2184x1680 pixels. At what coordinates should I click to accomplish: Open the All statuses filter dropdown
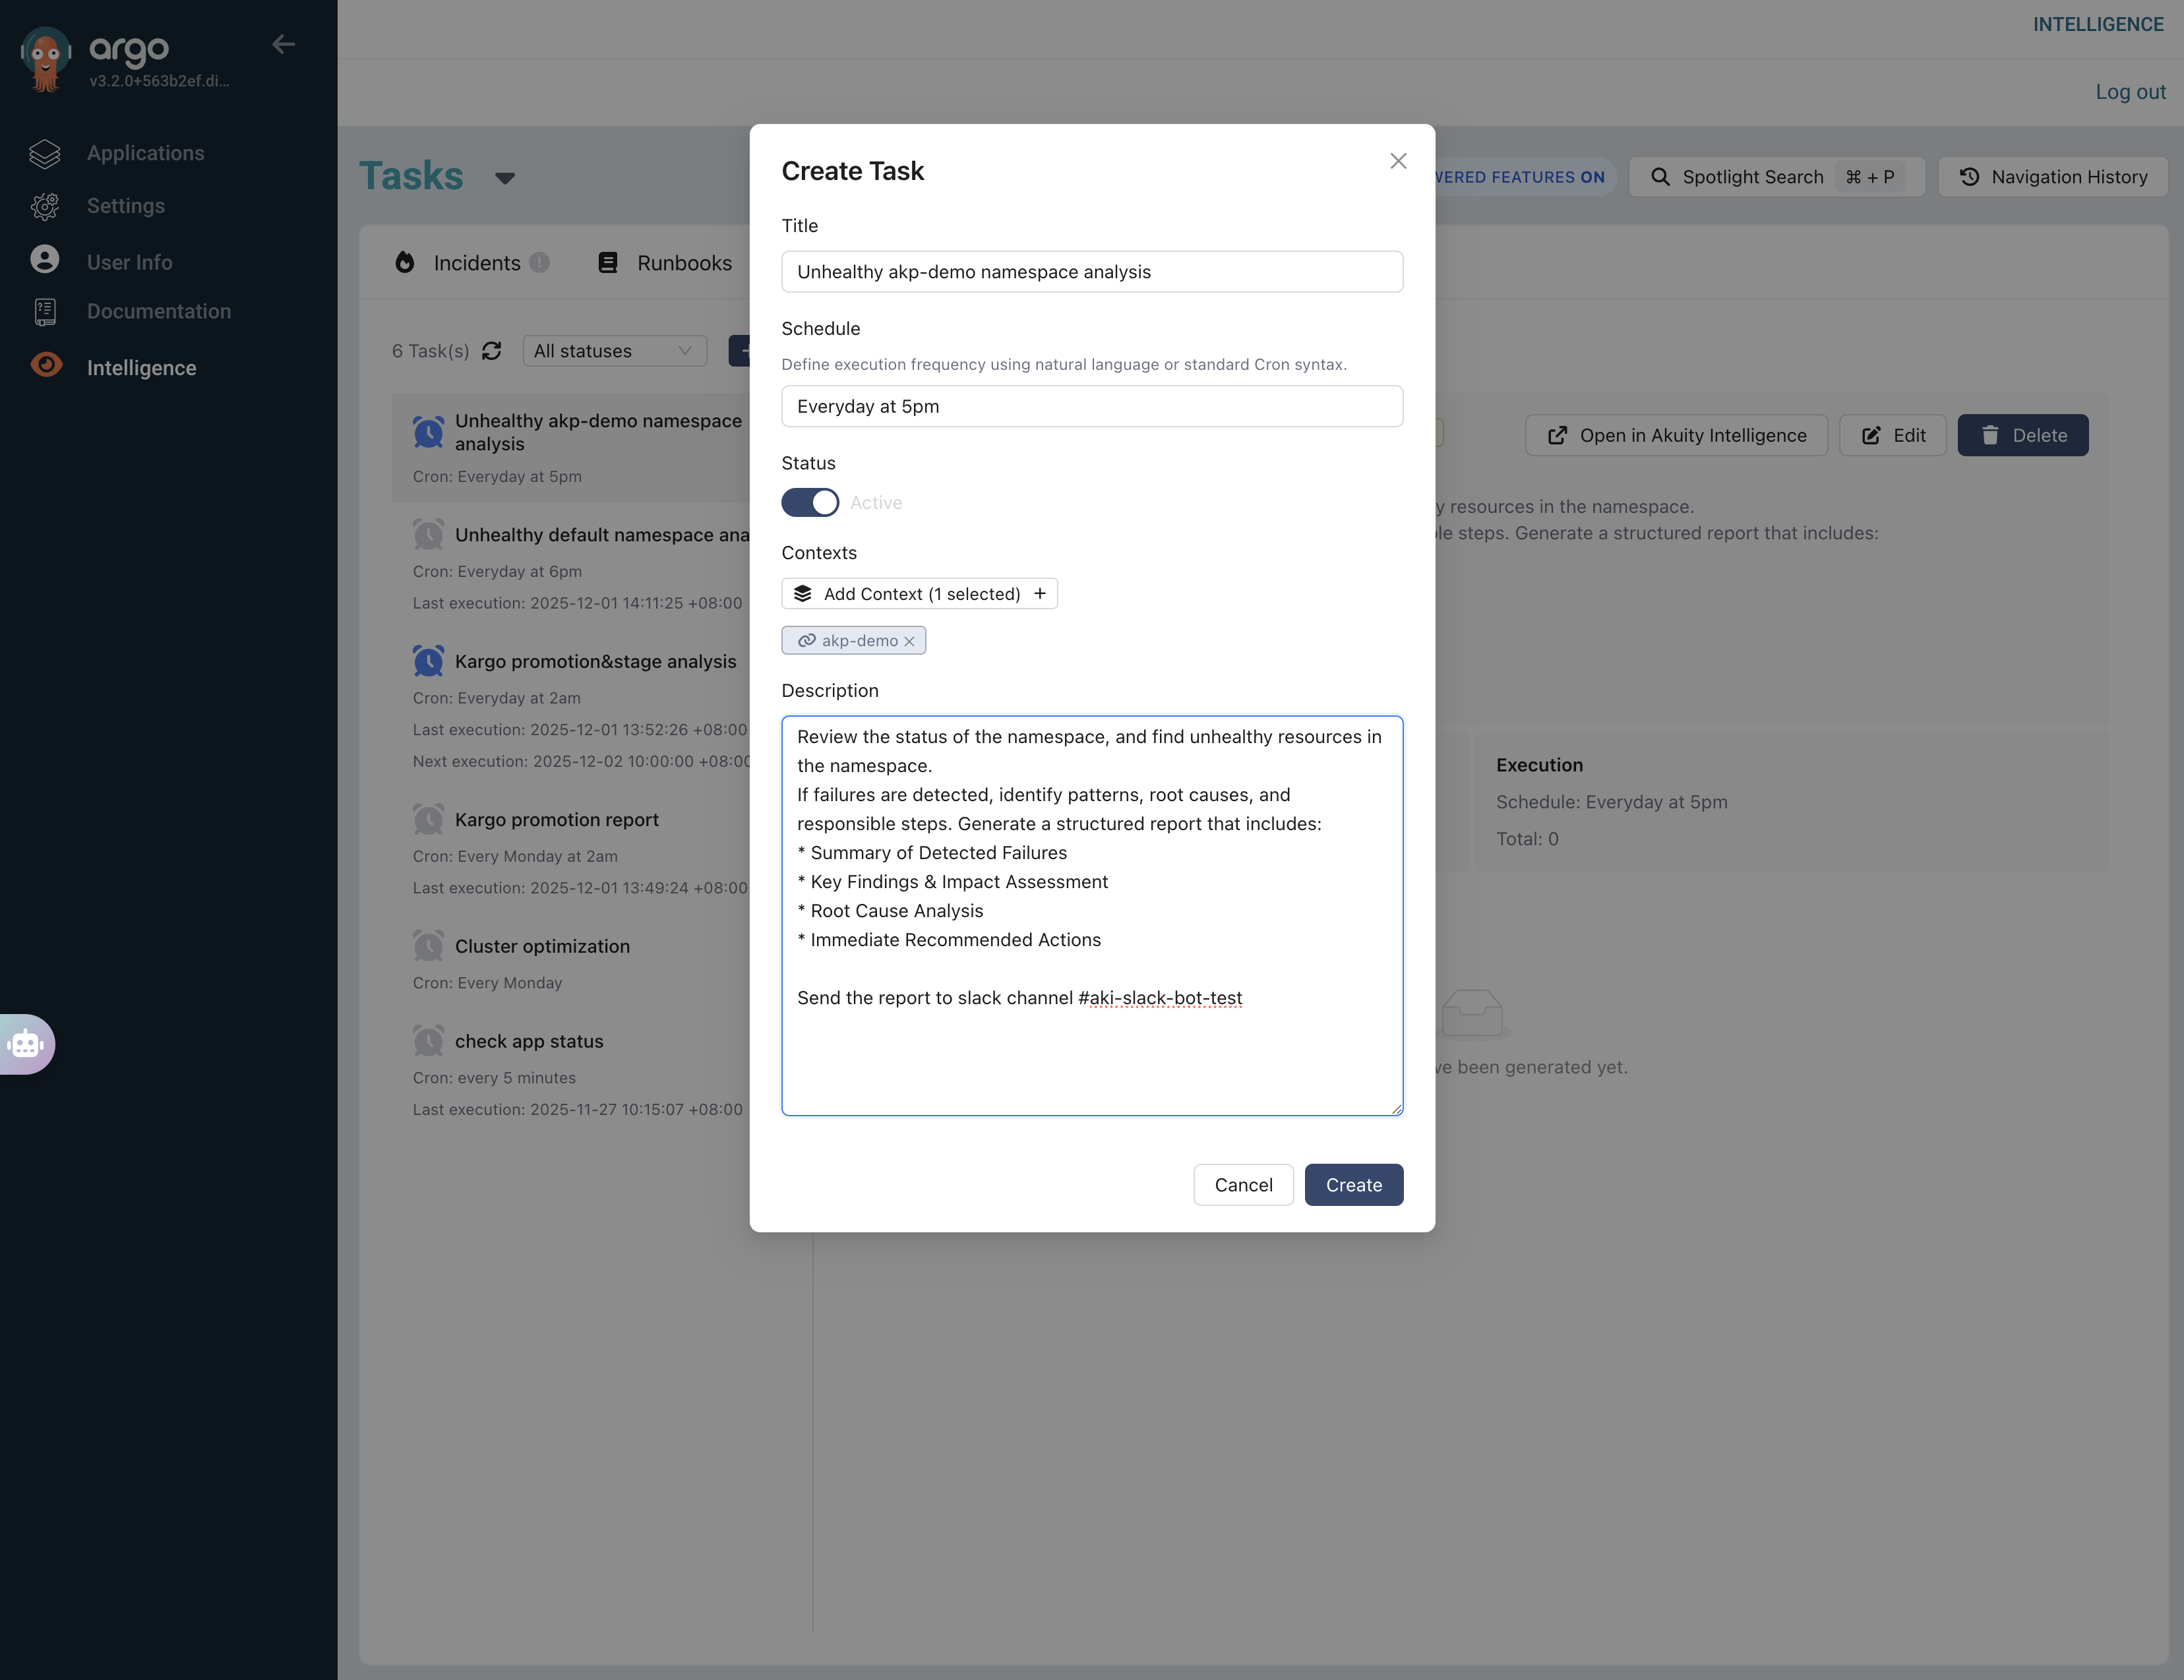point(615,351)
